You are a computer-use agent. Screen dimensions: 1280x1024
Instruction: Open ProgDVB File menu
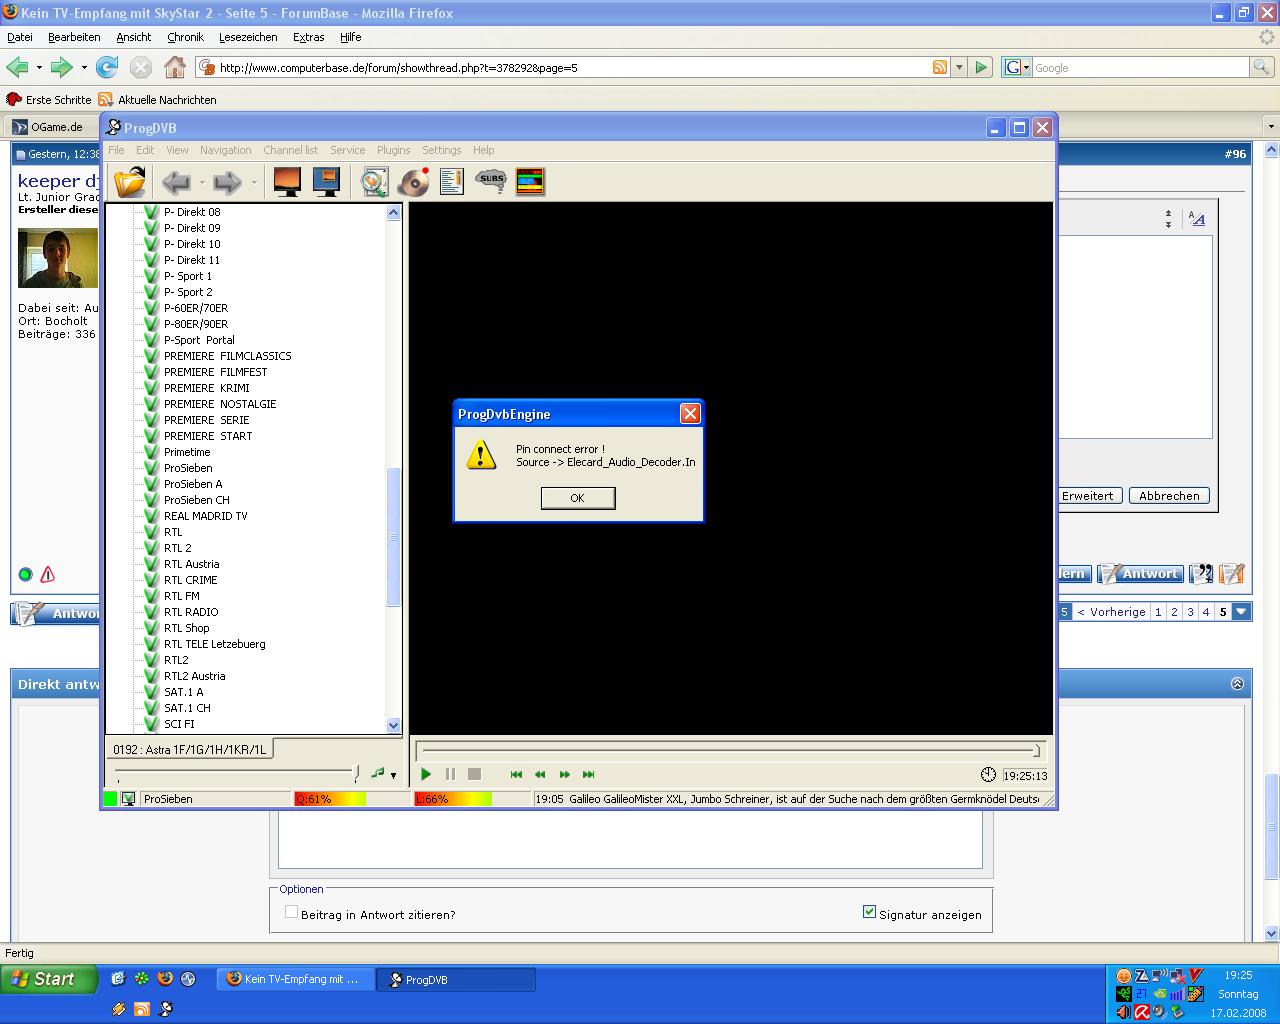116,150
